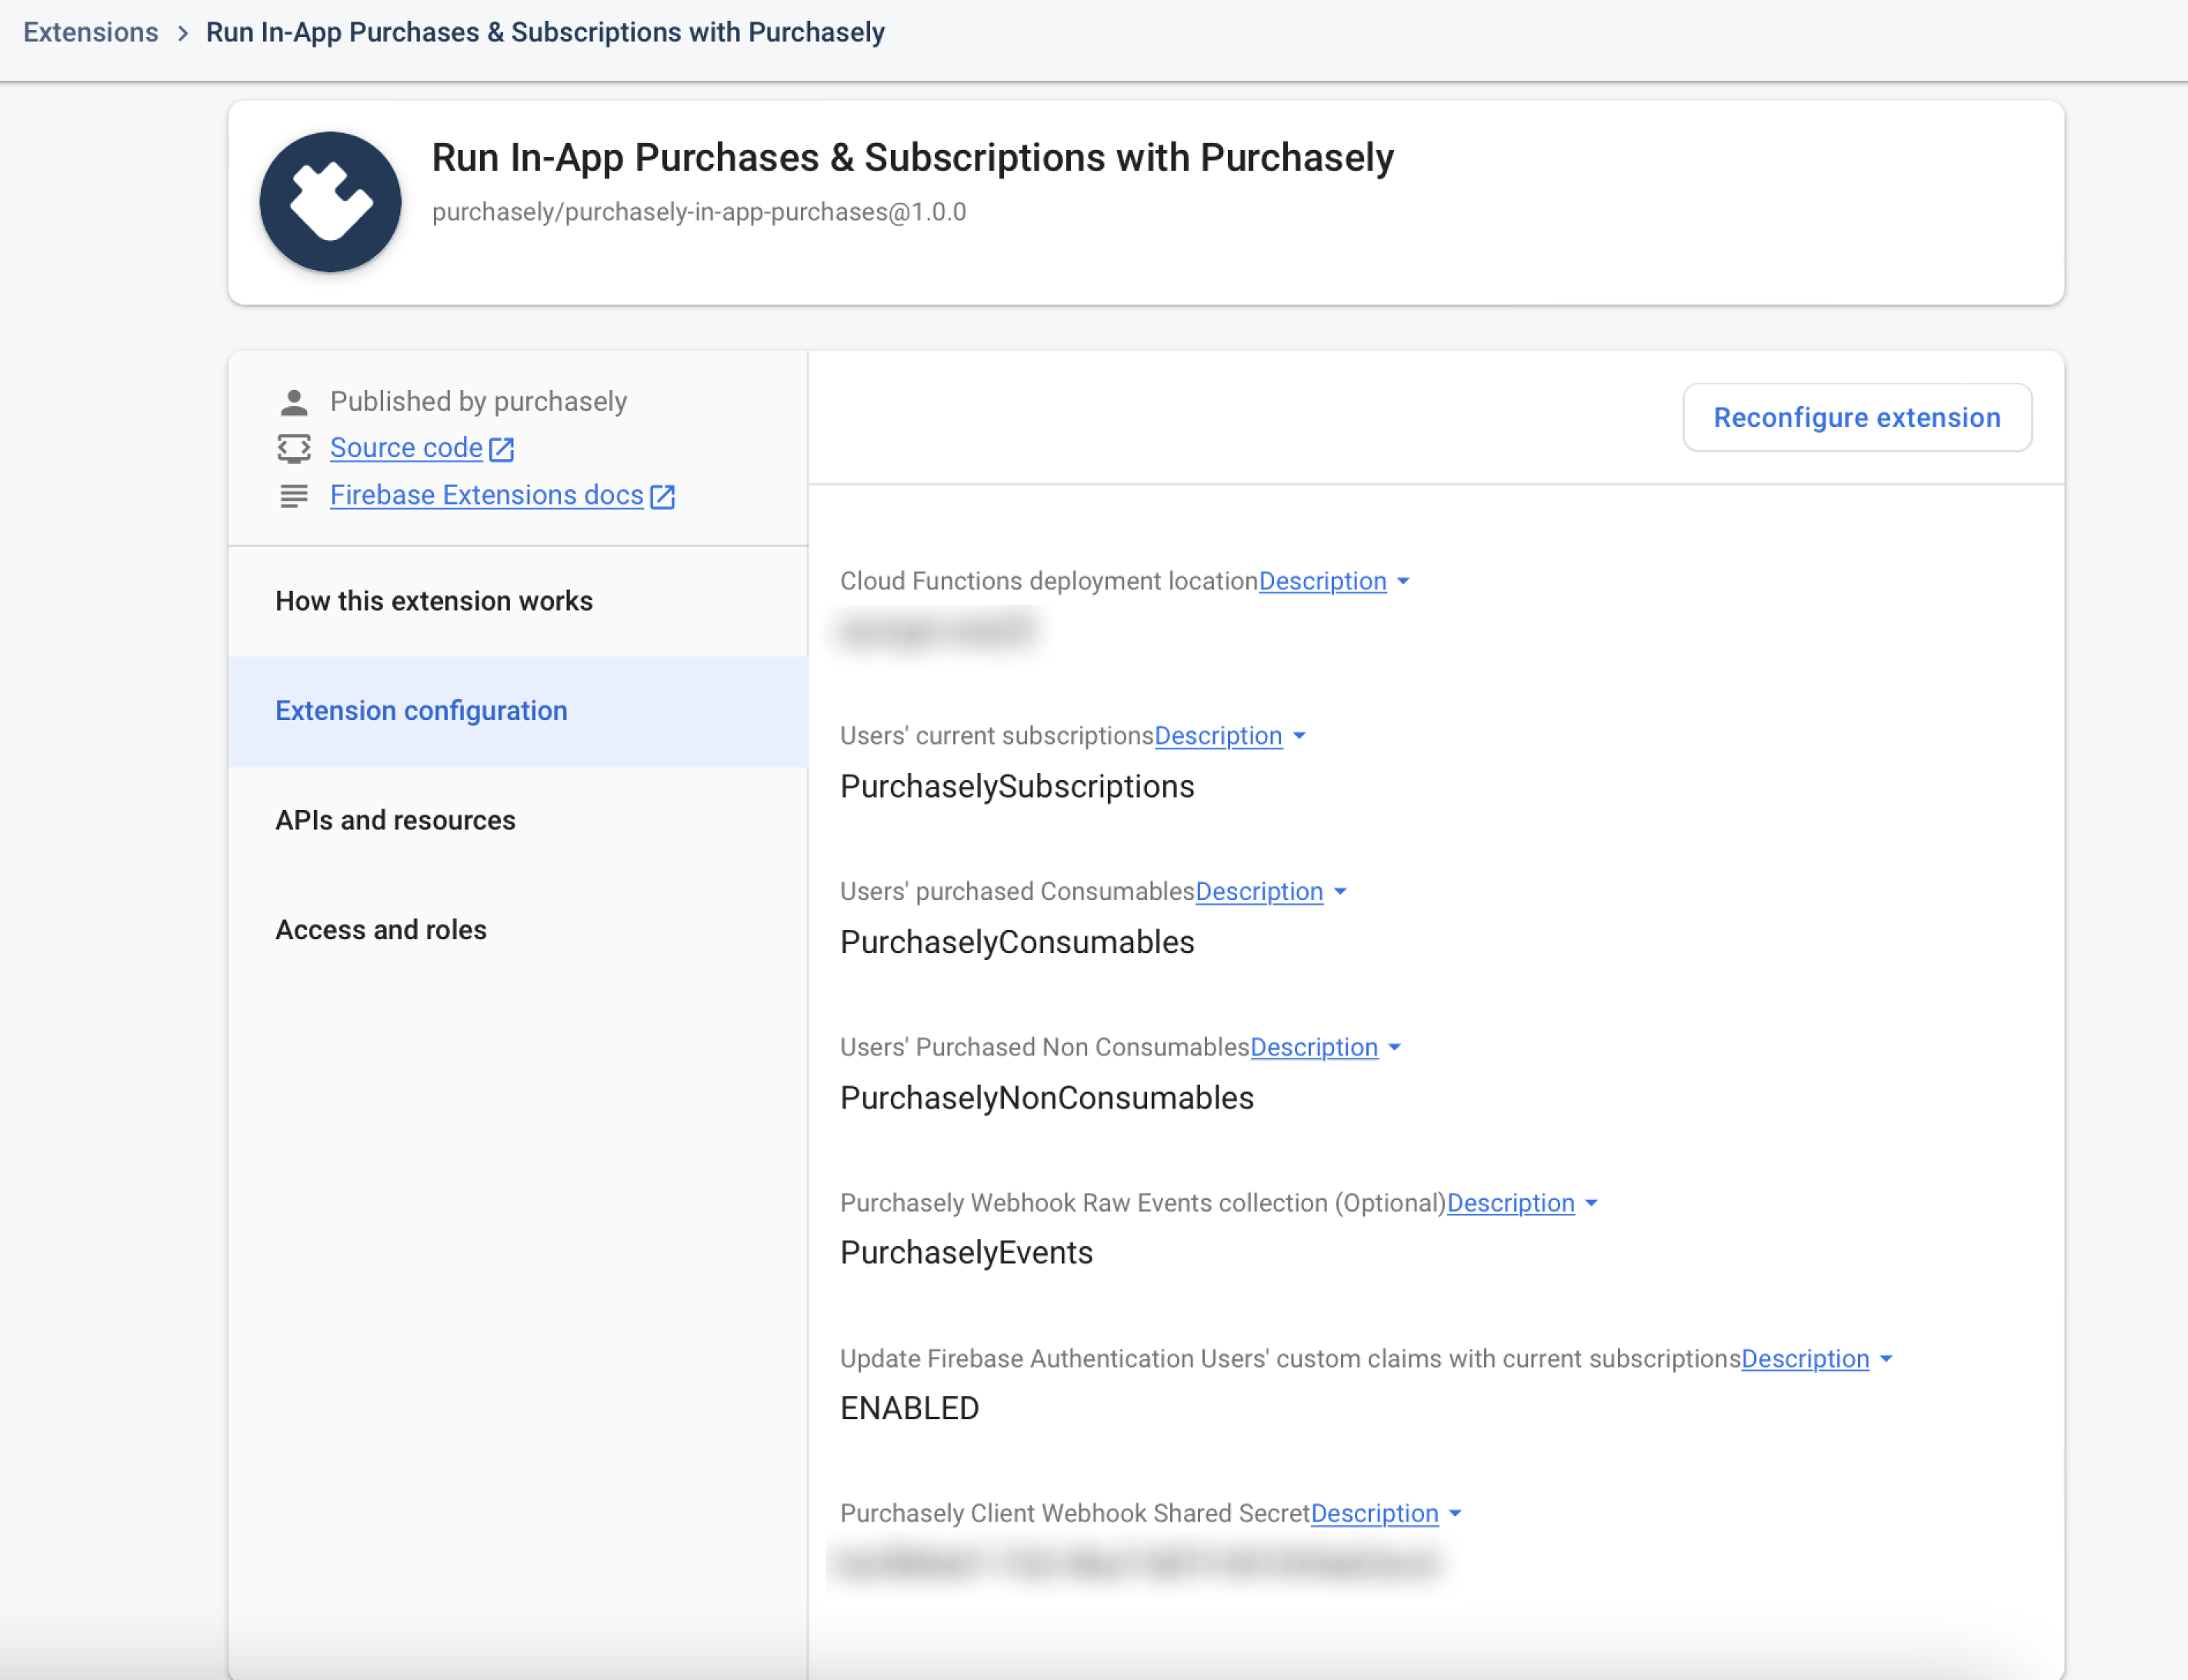Screen dimensions: 2188x1680
Task: Click the Users' current subscriptions label
Action: (997, 736)
